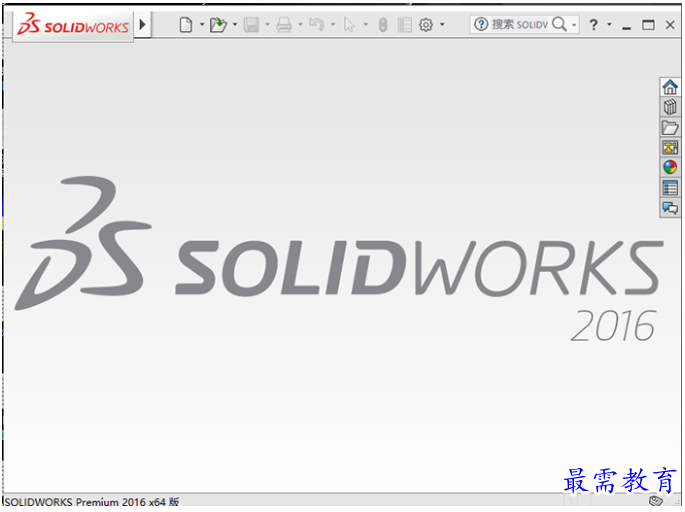This screenshot has height=512, width=685.
Task: Expand the menu bar flyout arrow
Action: pos(142,24)
